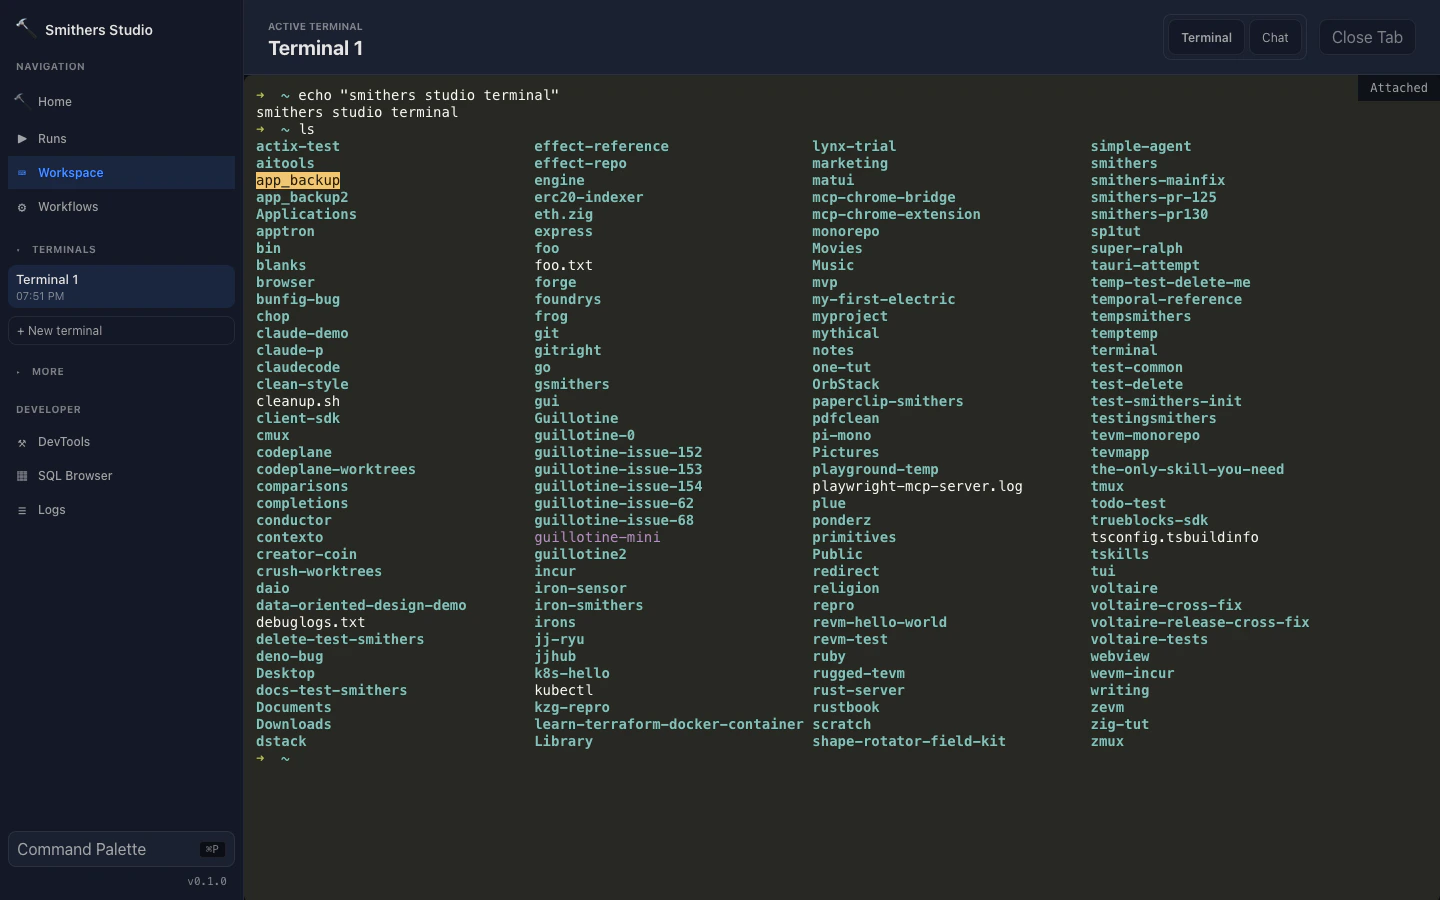The width and height of the screenshot is (1440, 900).
Task: Click playwright-mcp-server.log in the listing
Action: tap(917, 486)
